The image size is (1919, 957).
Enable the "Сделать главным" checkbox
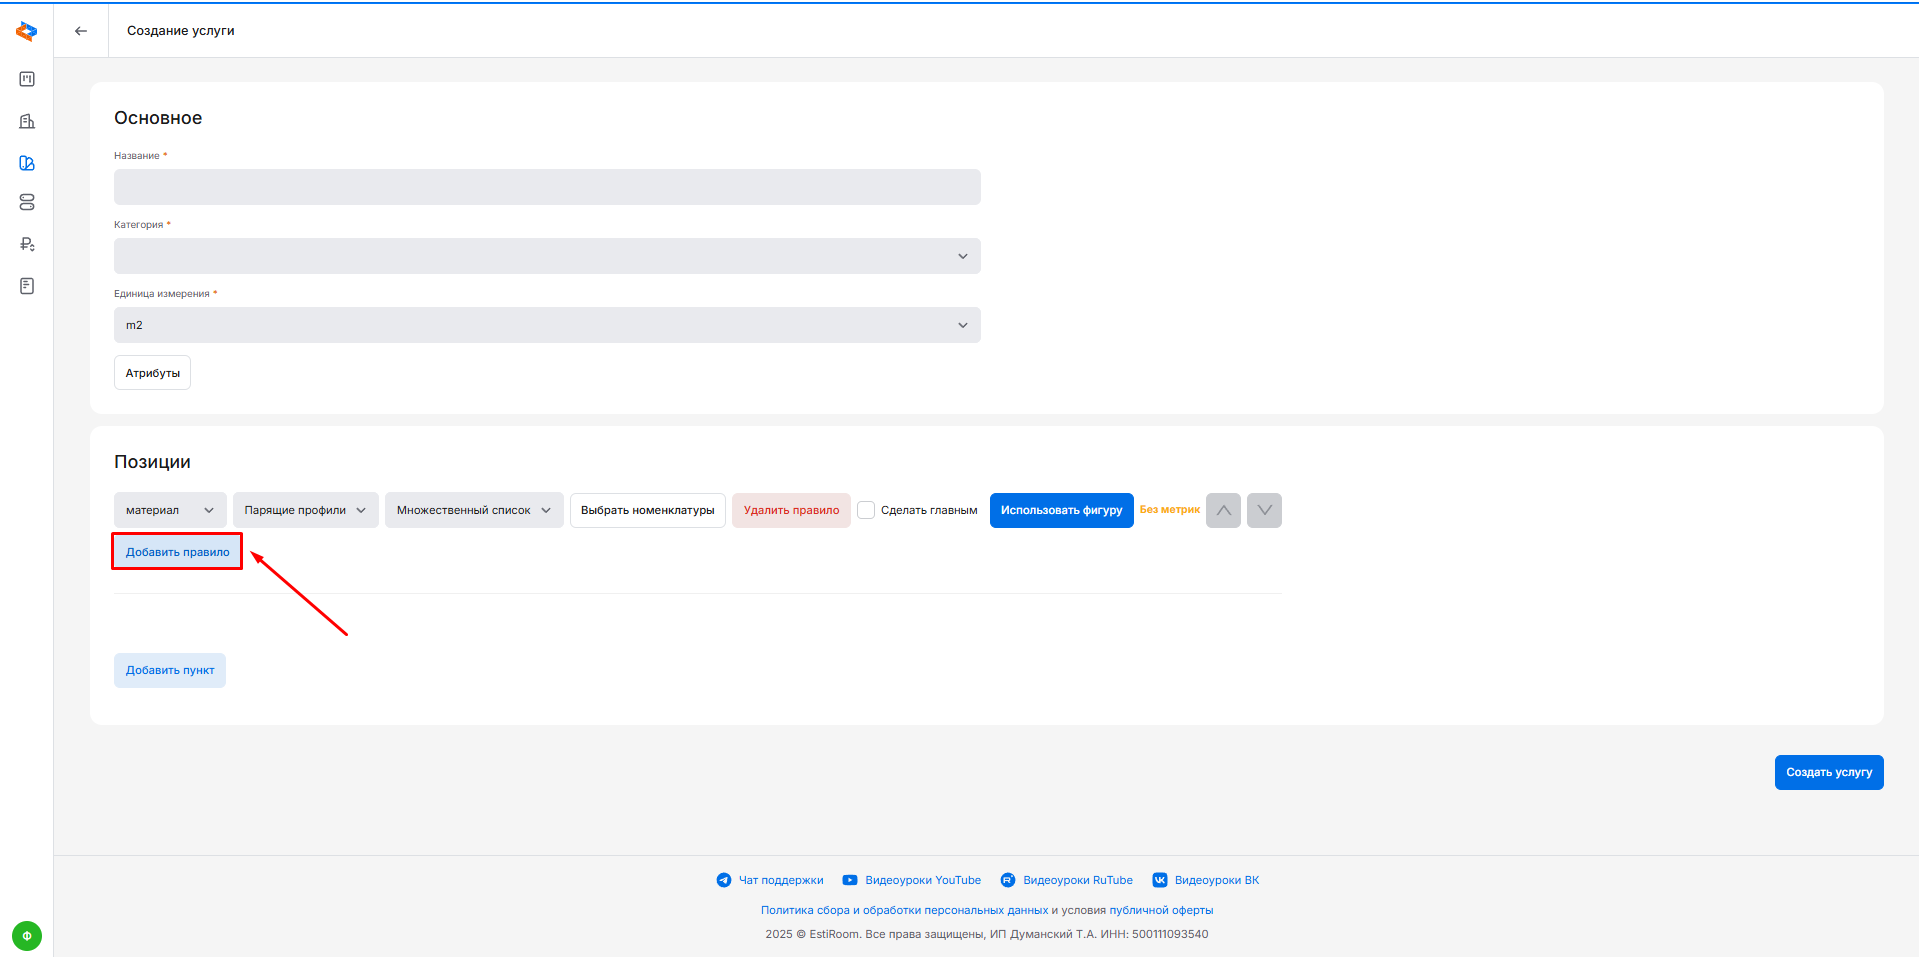(x=866, y=510)
